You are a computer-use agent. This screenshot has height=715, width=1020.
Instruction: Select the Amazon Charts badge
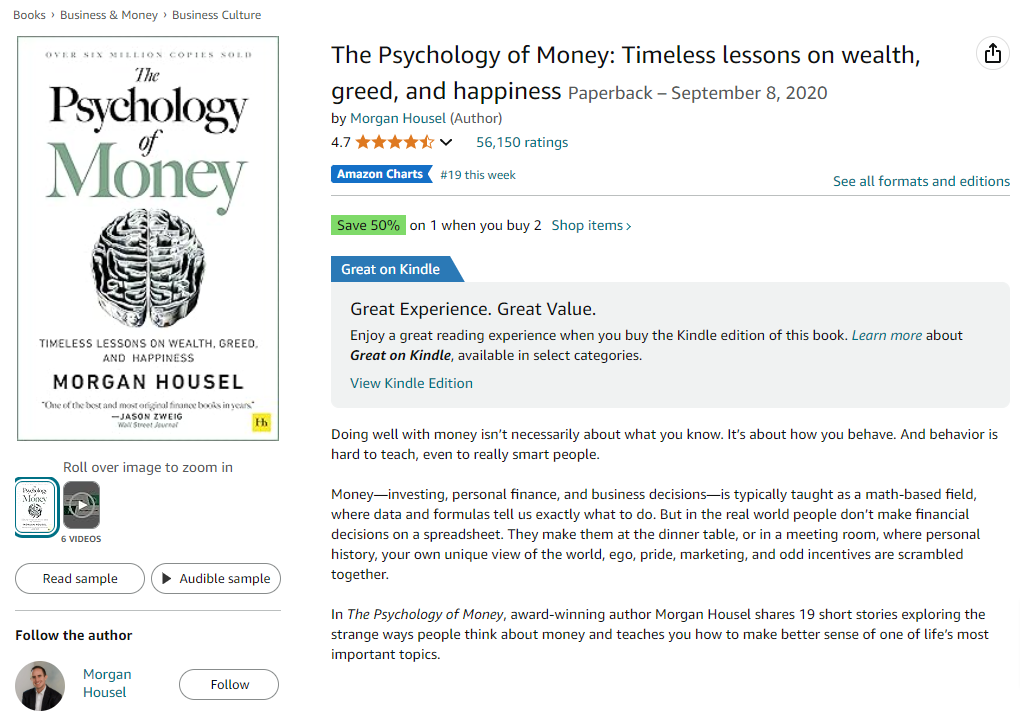tap(381, 173)
